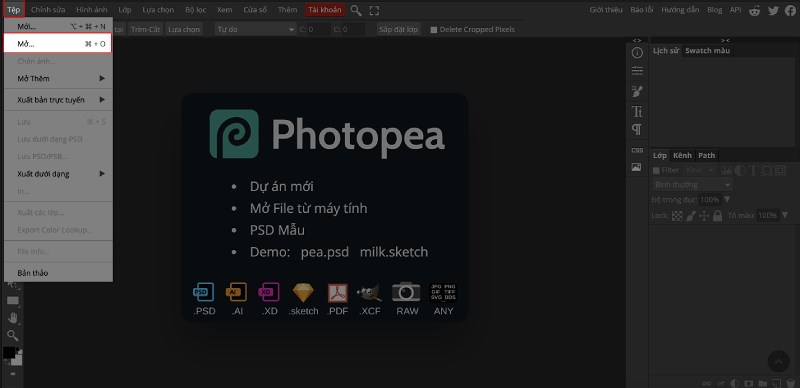The width and height of the screenshot is (800, 388).
Task: Open Photopea's Reddit page icon
Action: point(755,10)
